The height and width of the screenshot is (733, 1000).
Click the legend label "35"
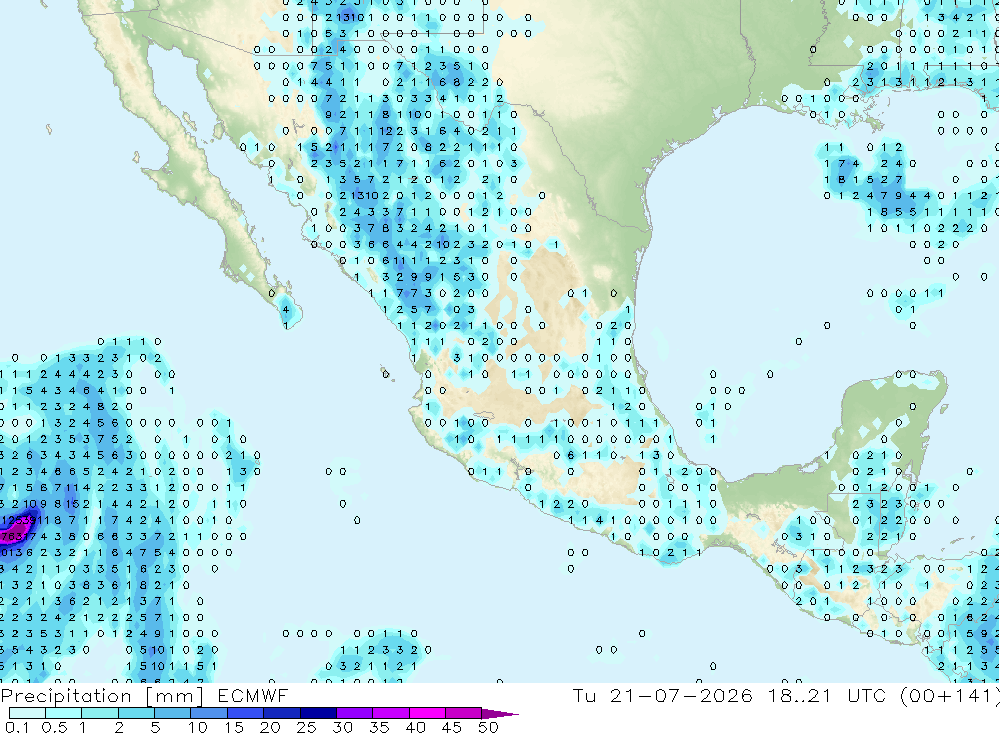[x=379, y=727]
